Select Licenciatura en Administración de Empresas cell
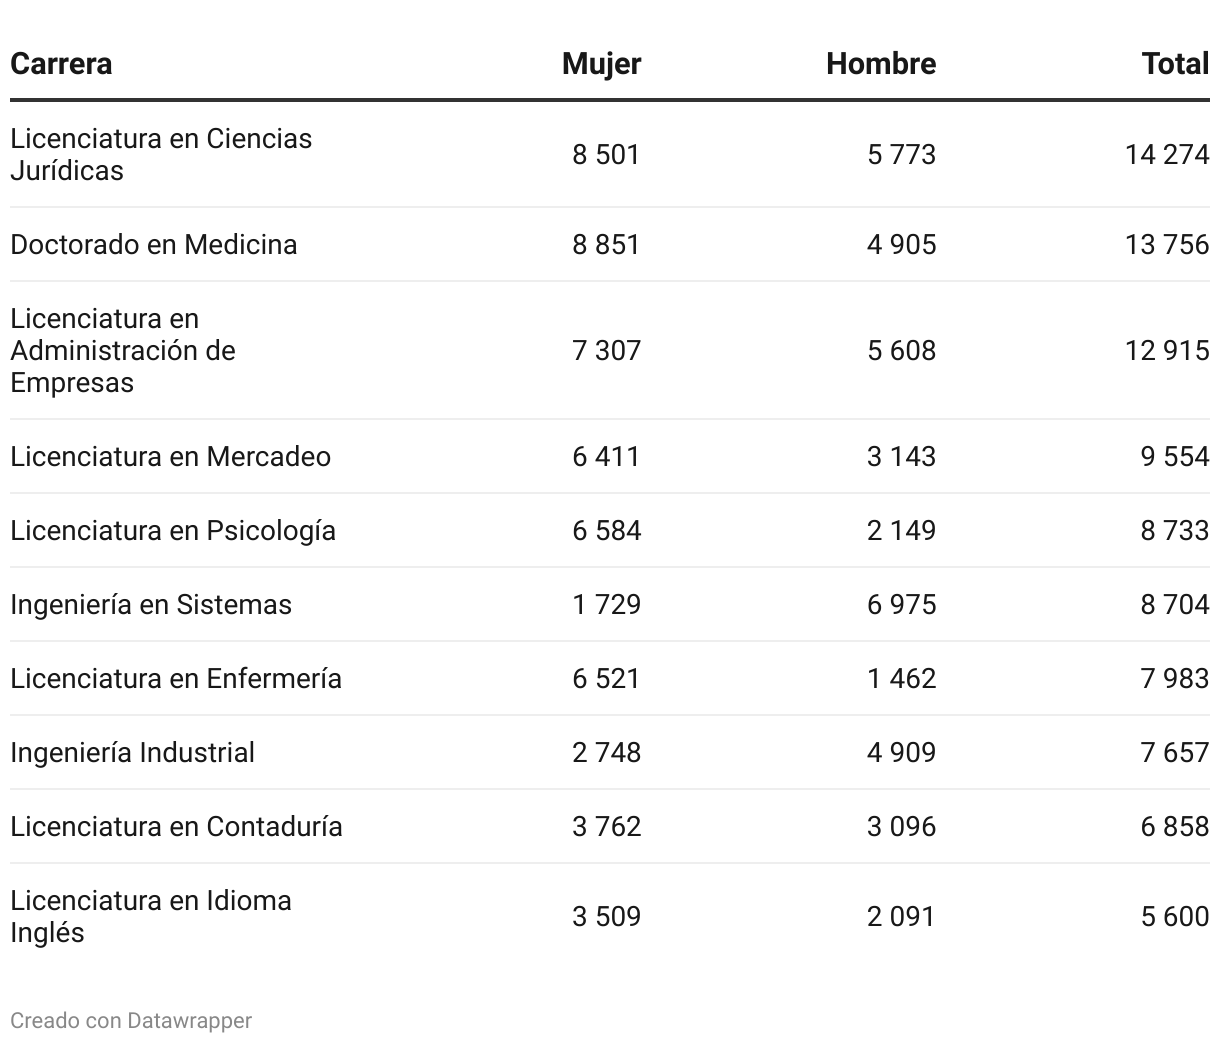Image resolution: width=1220 pixels, height=1044 pixels. [123, 350]
